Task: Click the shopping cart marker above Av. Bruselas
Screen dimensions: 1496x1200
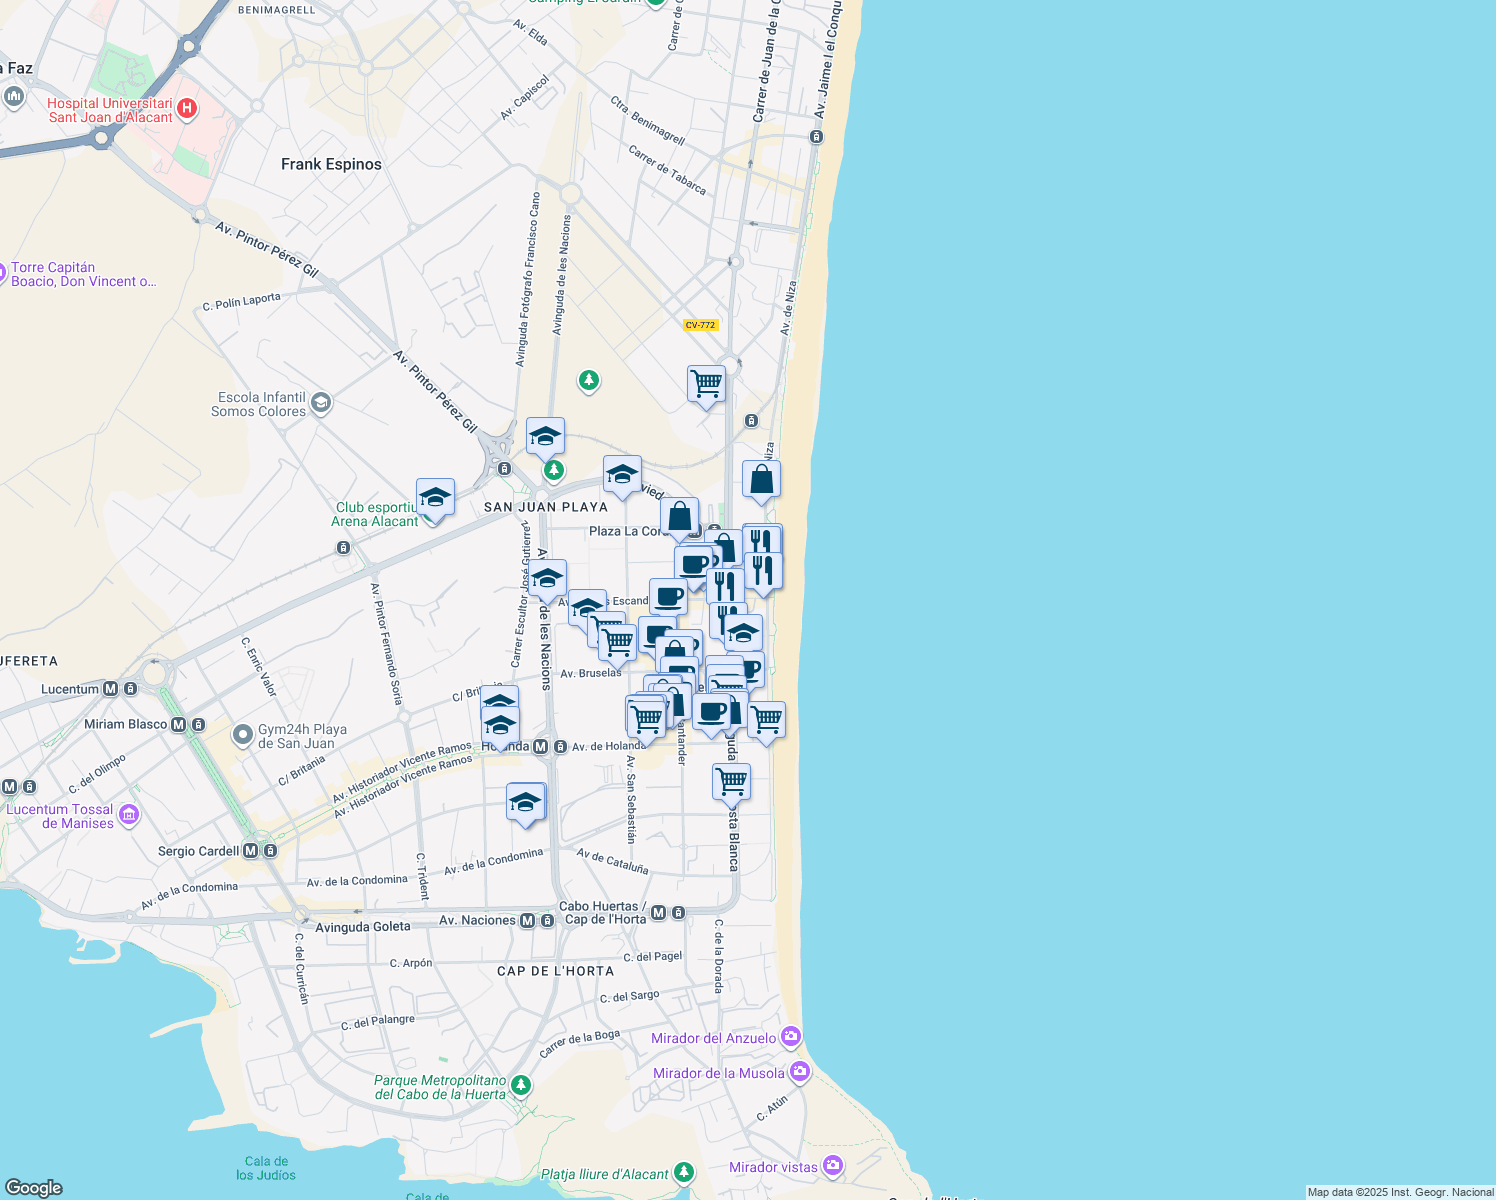Action: coord(618,644)
